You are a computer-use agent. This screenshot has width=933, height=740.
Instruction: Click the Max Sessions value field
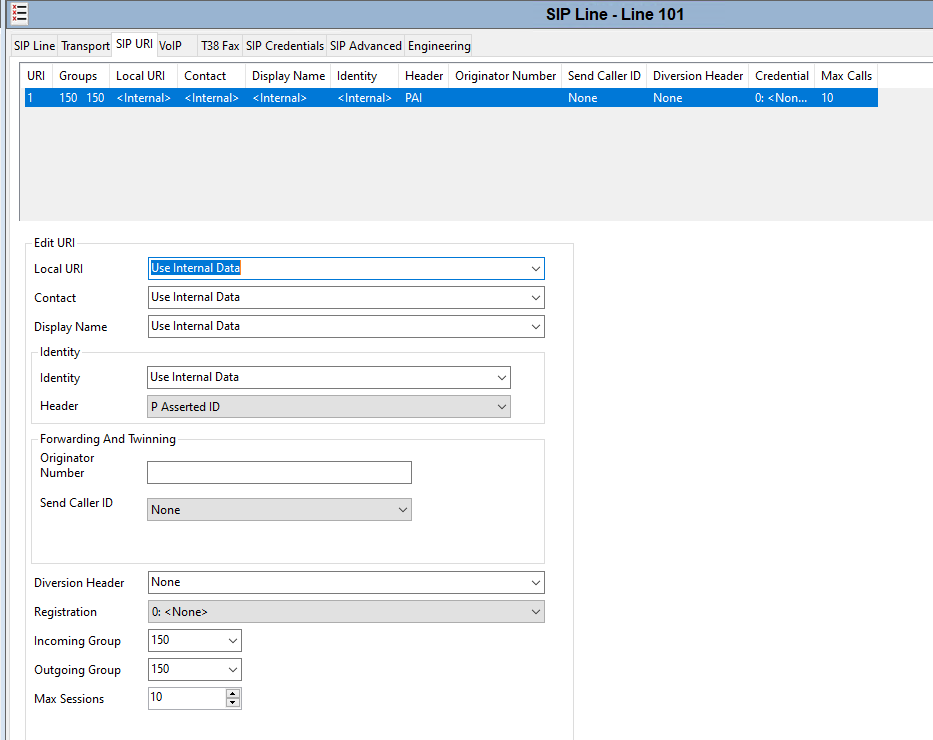point(187,698)
